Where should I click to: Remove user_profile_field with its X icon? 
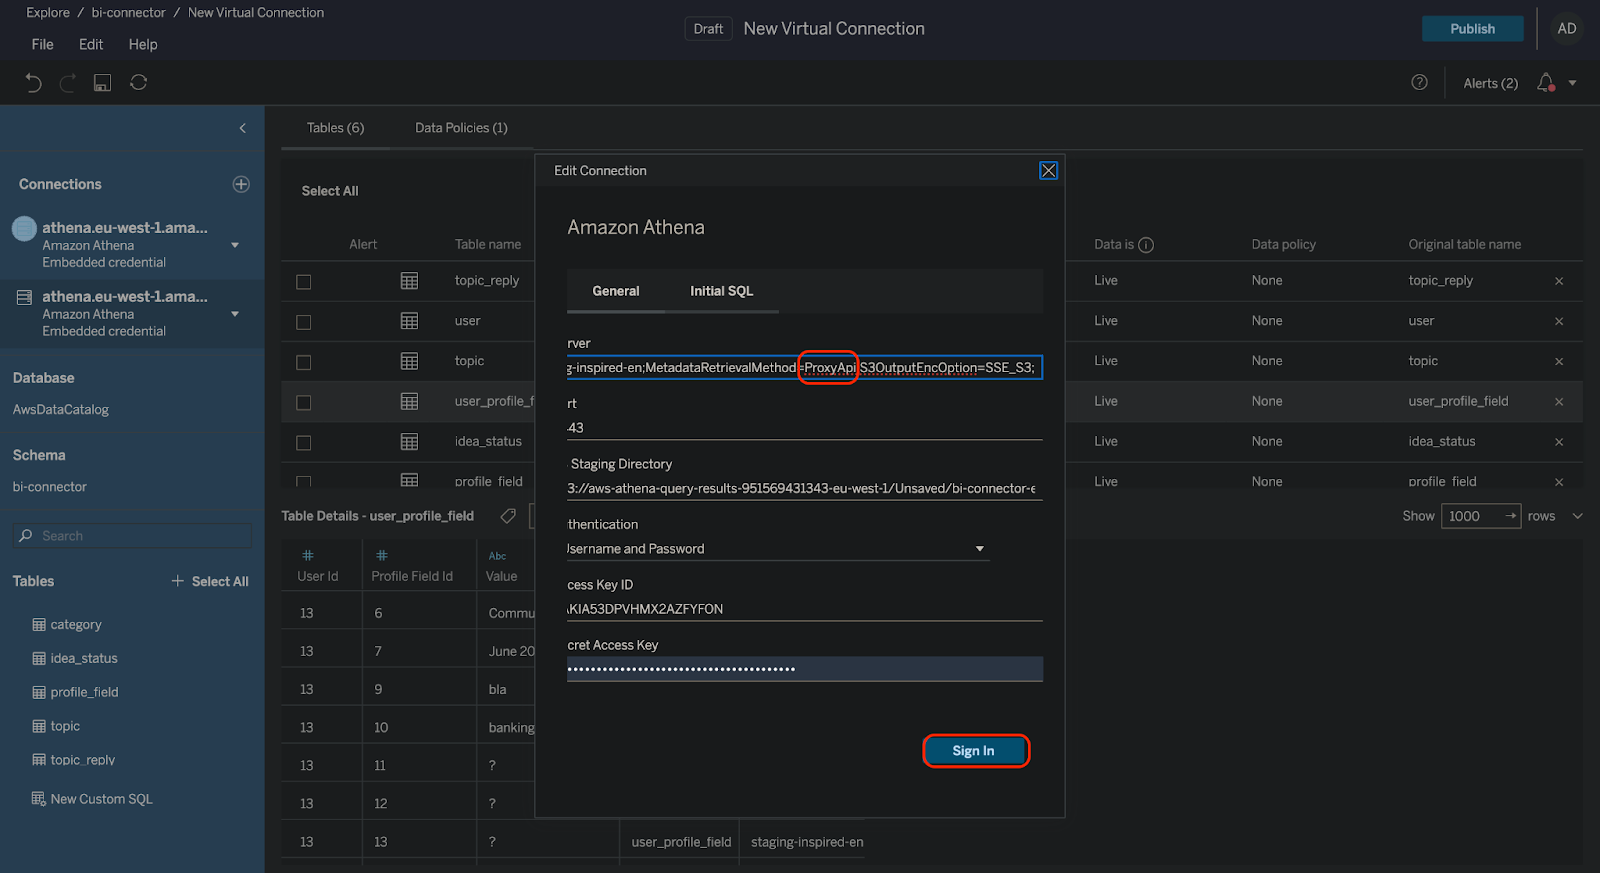(1559, 401)
